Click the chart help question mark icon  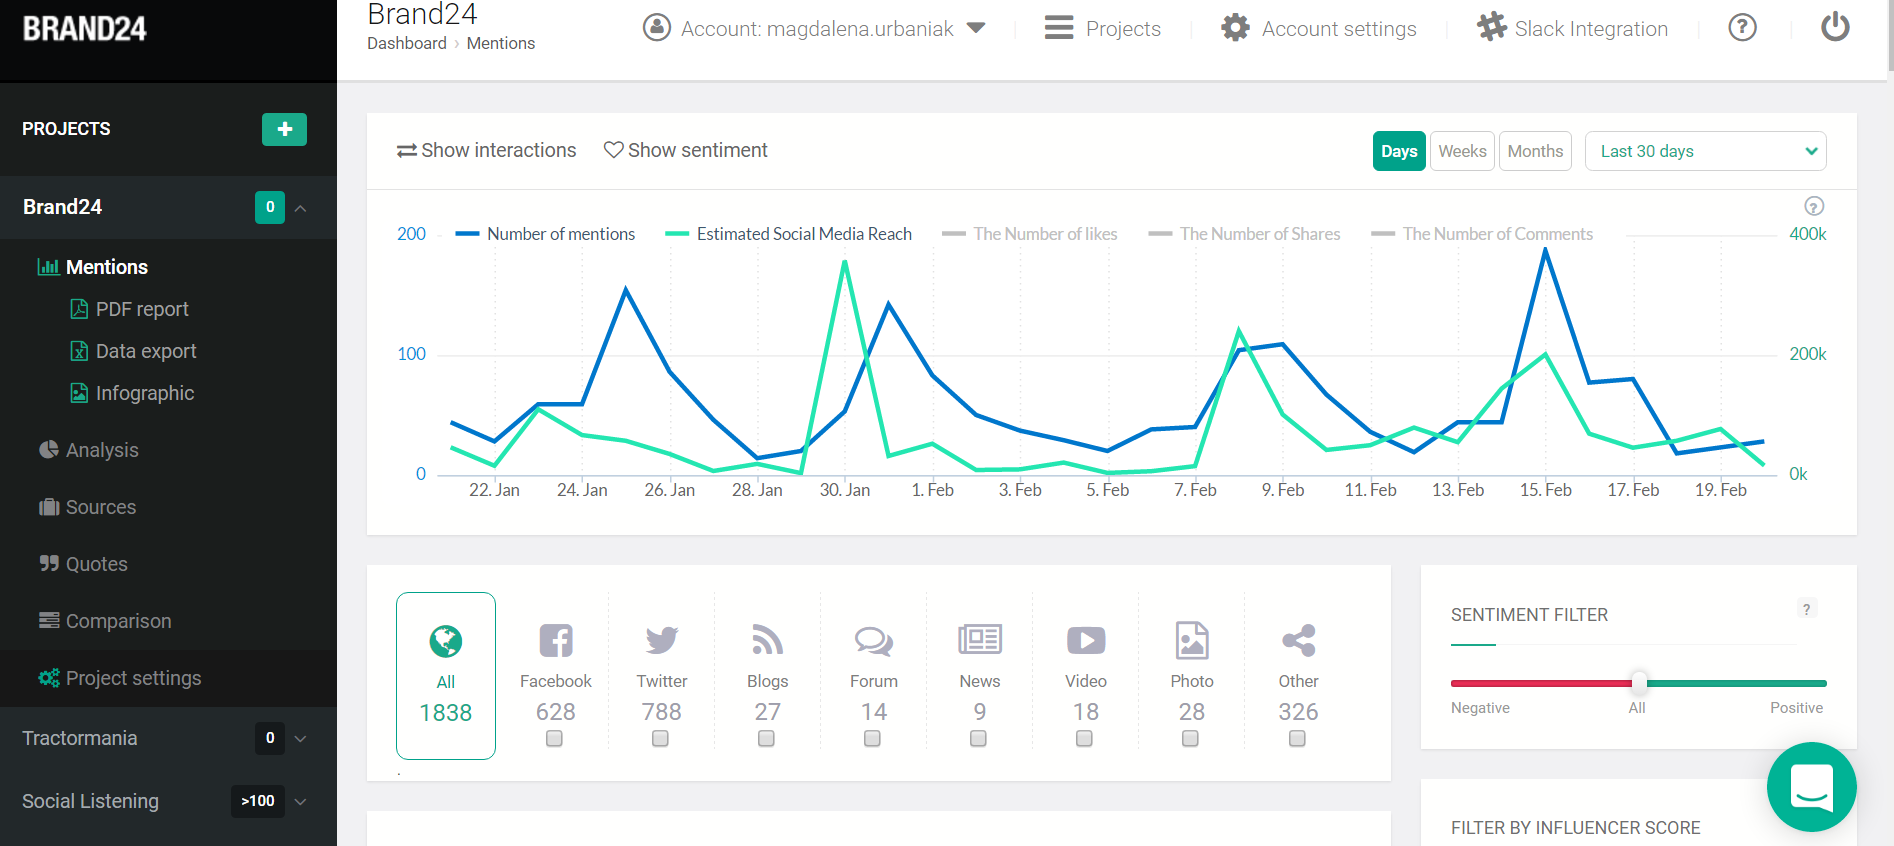1814,206
